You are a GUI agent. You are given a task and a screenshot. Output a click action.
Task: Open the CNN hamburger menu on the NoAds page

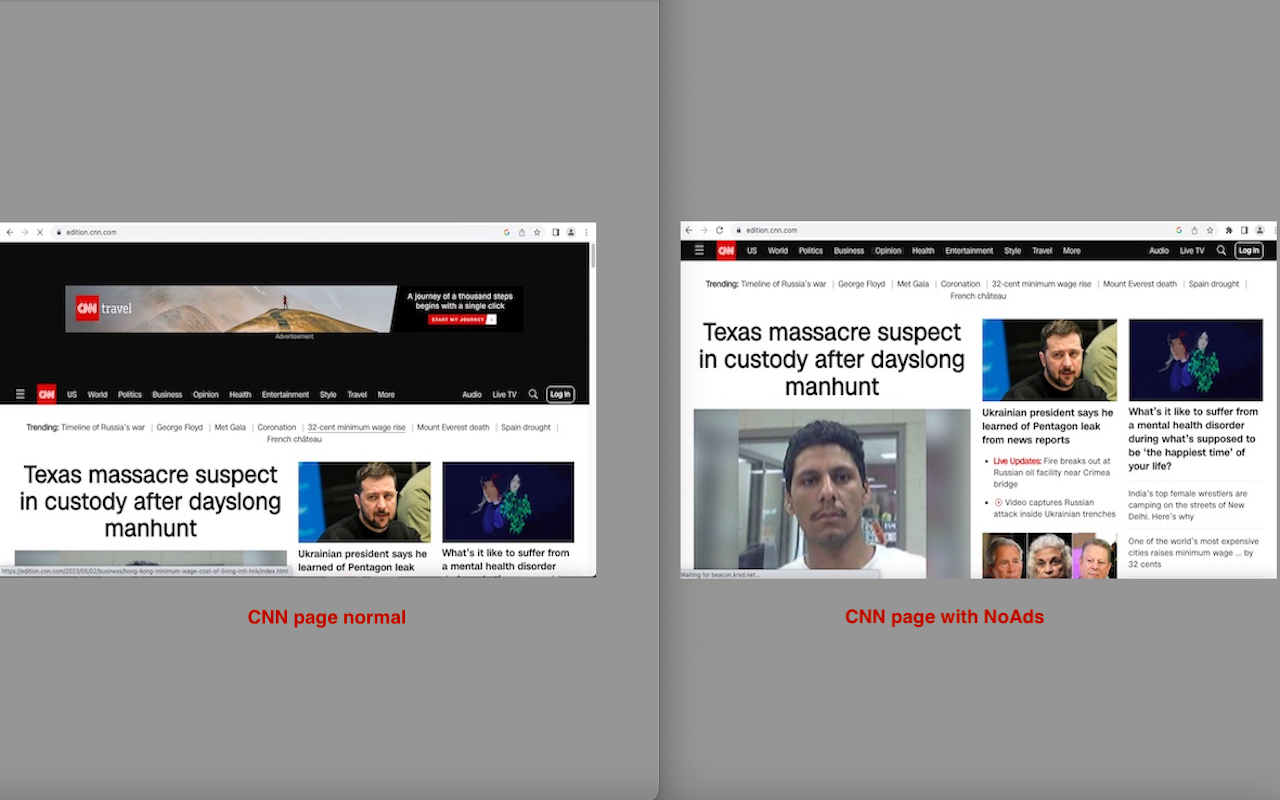(699, 250)
